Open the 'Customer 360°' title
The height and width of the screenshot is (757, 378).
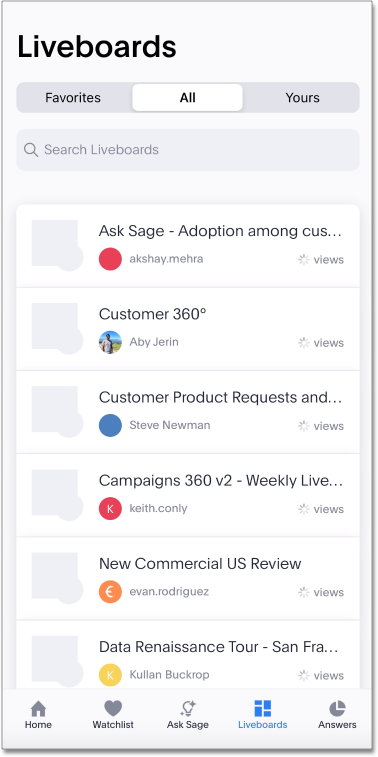tap(153, 314)
